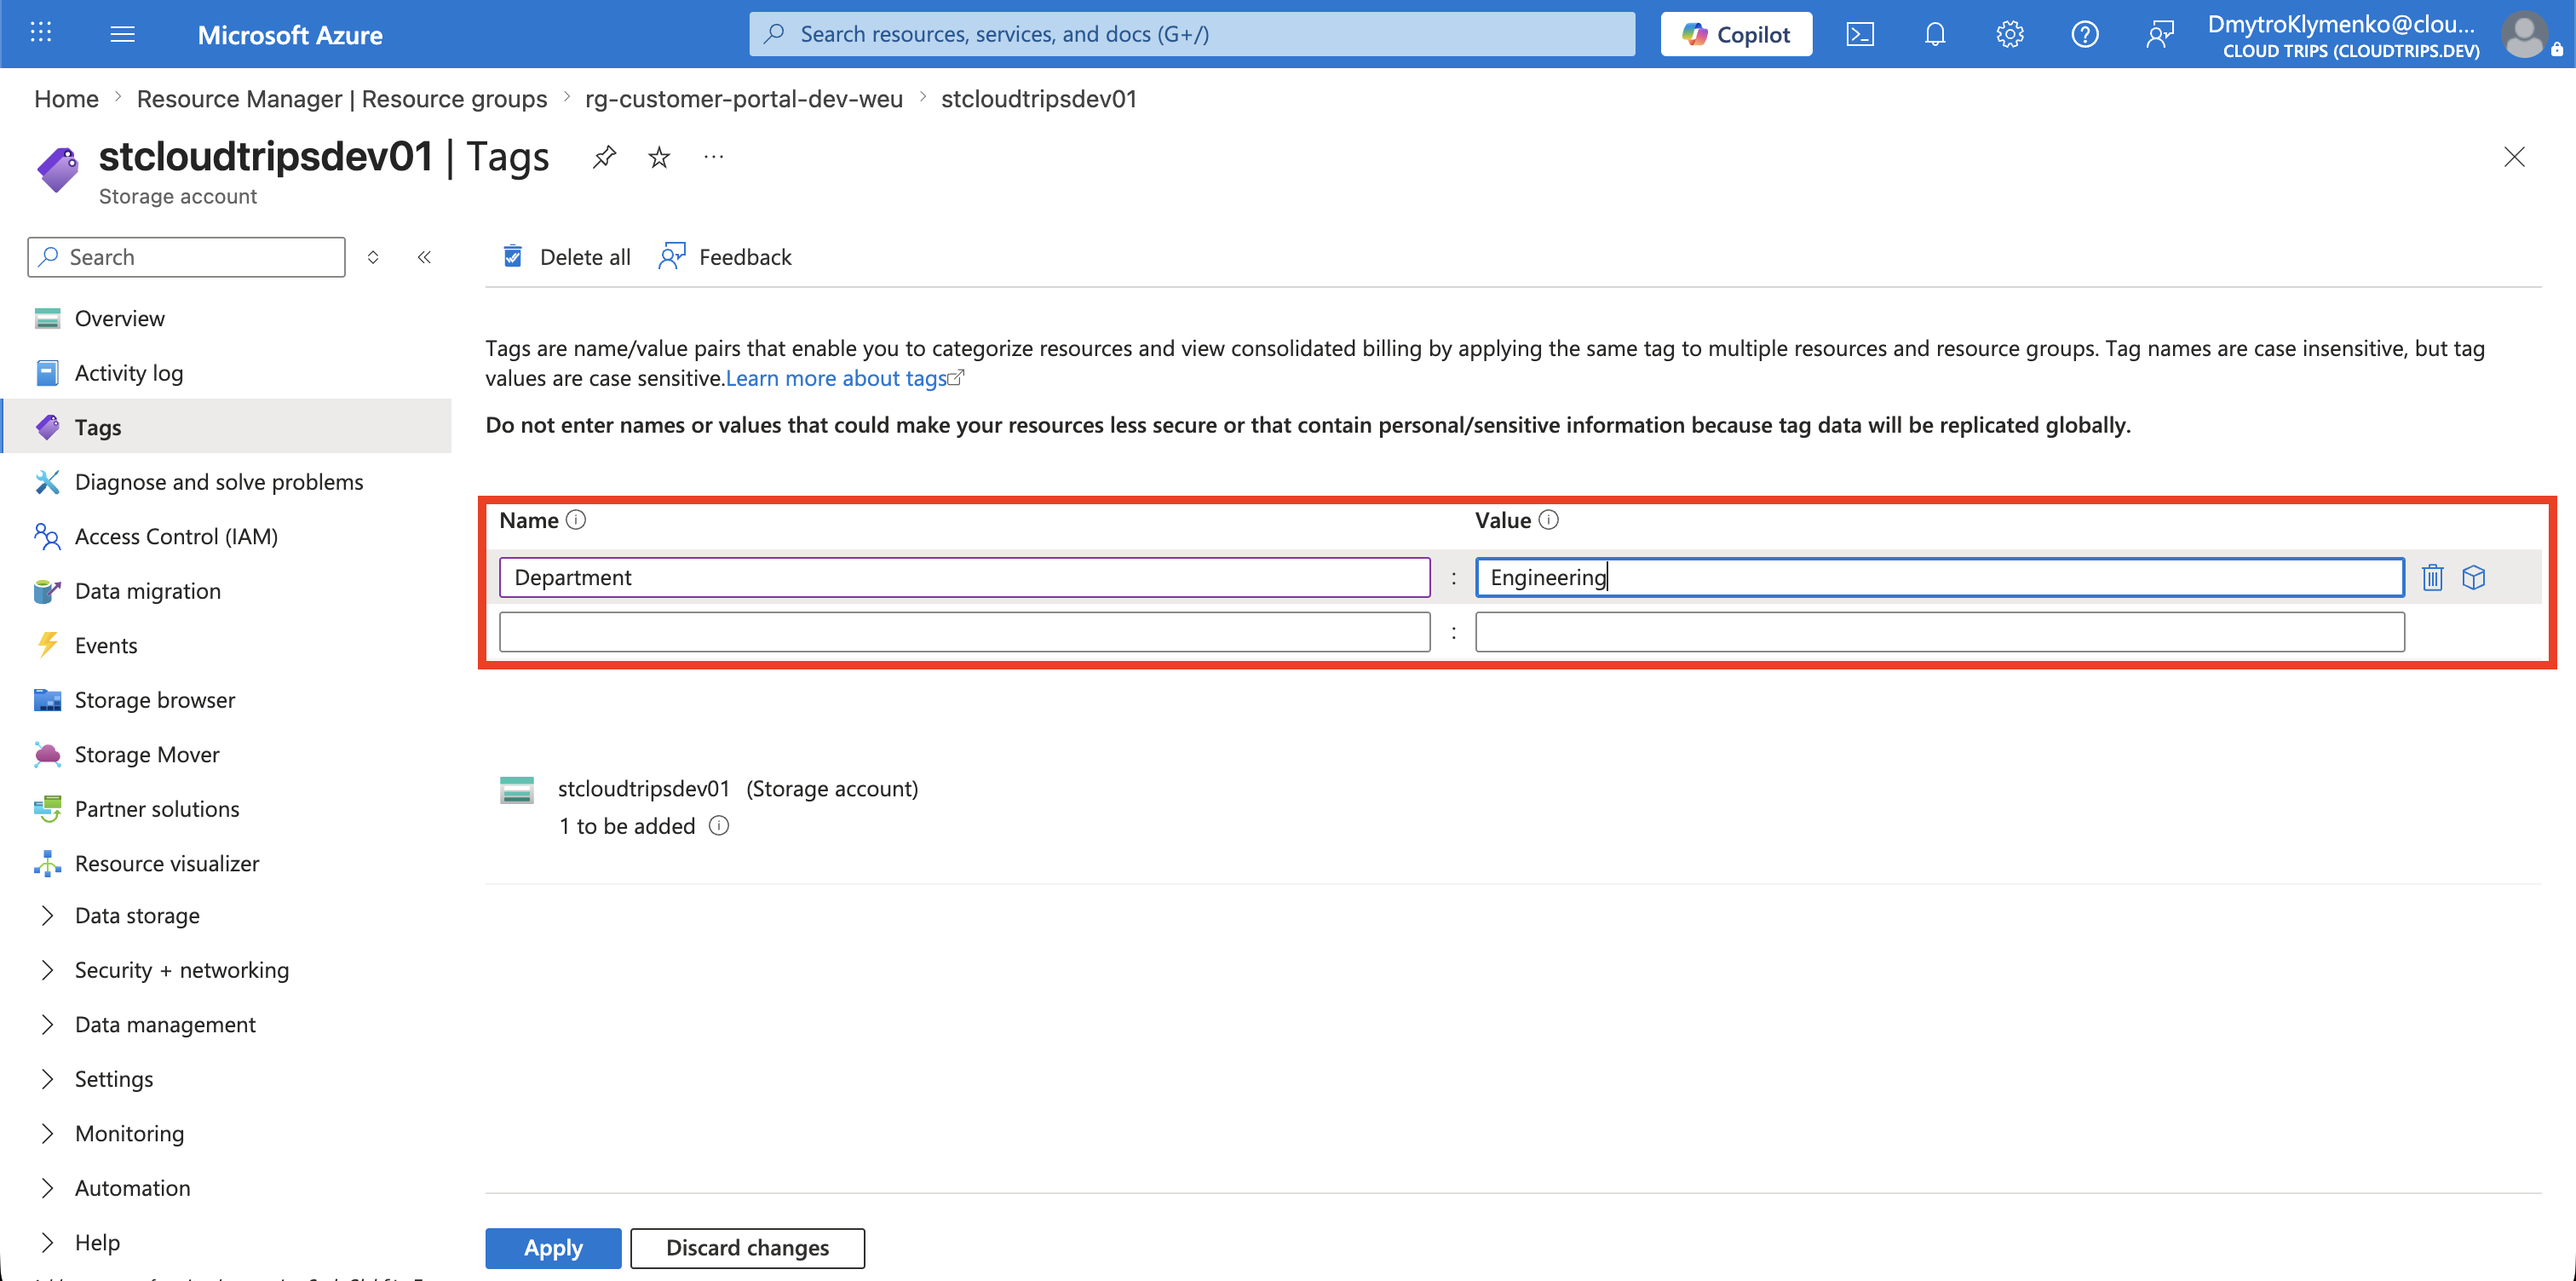This screenshot has height=1281, width=2576.
Task: Click the top bar feedback icon
Action: 2160,34
